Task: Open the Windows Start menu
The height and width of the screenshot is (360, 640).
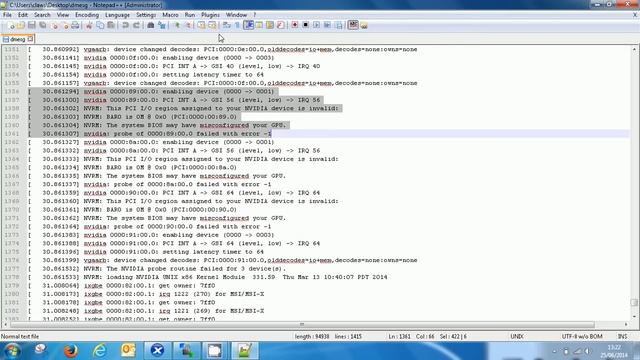Action: tap(12, 351)
